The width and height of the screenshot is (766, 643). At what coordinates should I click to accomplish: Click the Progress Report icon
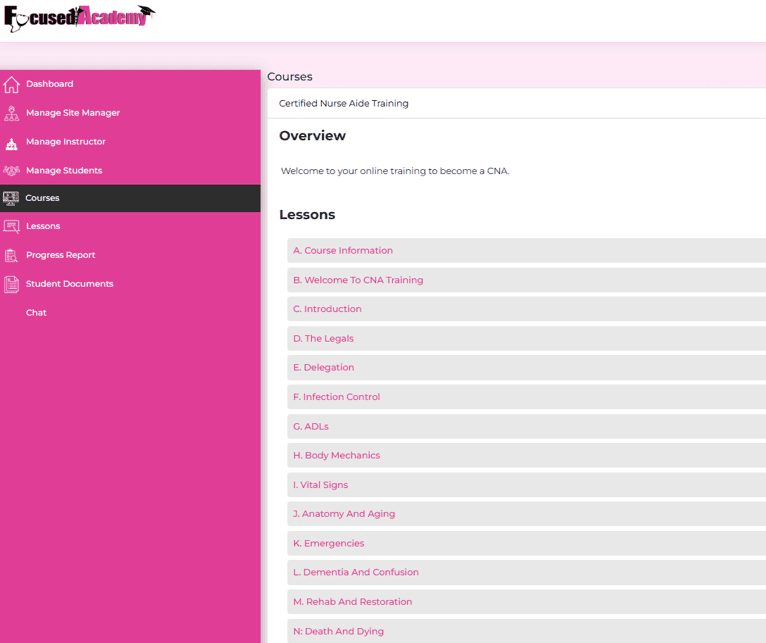click(11, 256)
